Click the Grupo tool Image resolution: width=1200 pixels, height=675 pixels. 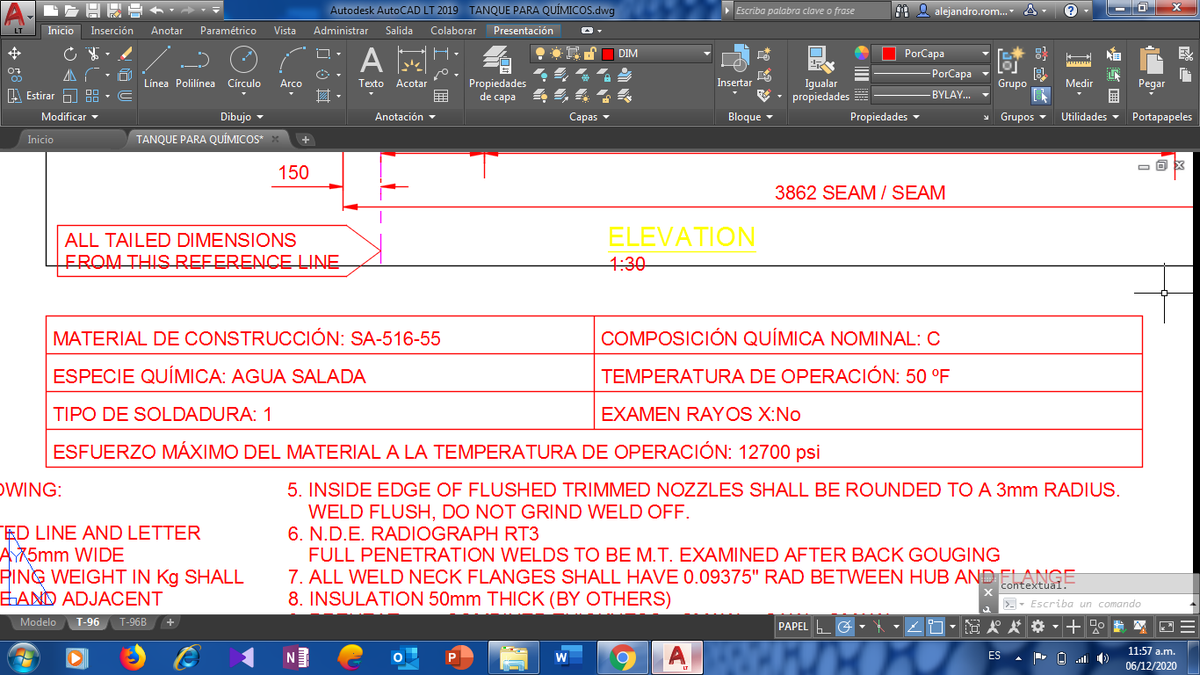click(x=1012, y=67)
